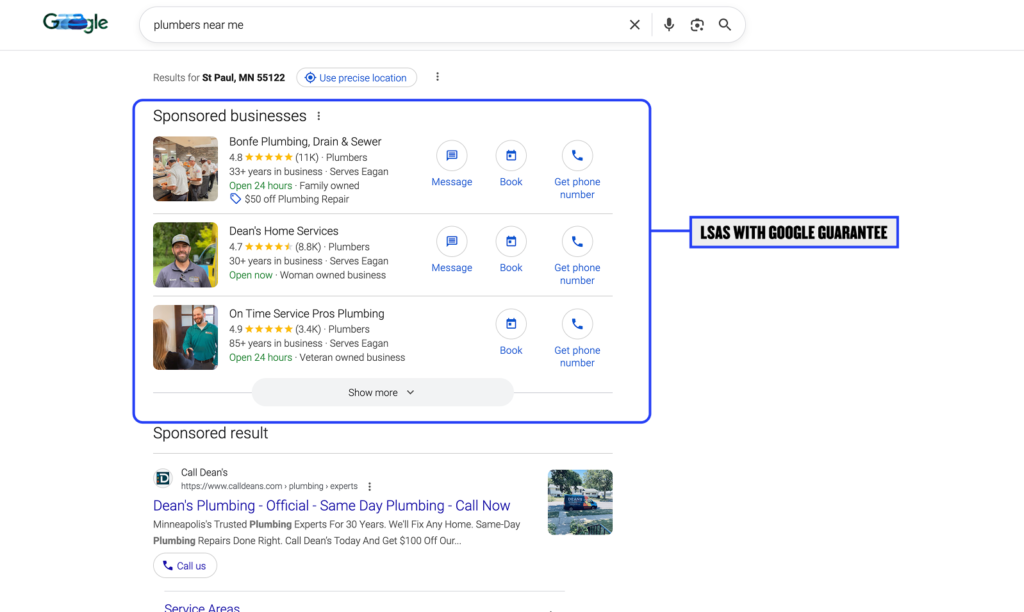Click the phone icon for Bonfe Plumbing
Image resolution: width=1024 pixels, height=612 pixels.
pos(577,155)
